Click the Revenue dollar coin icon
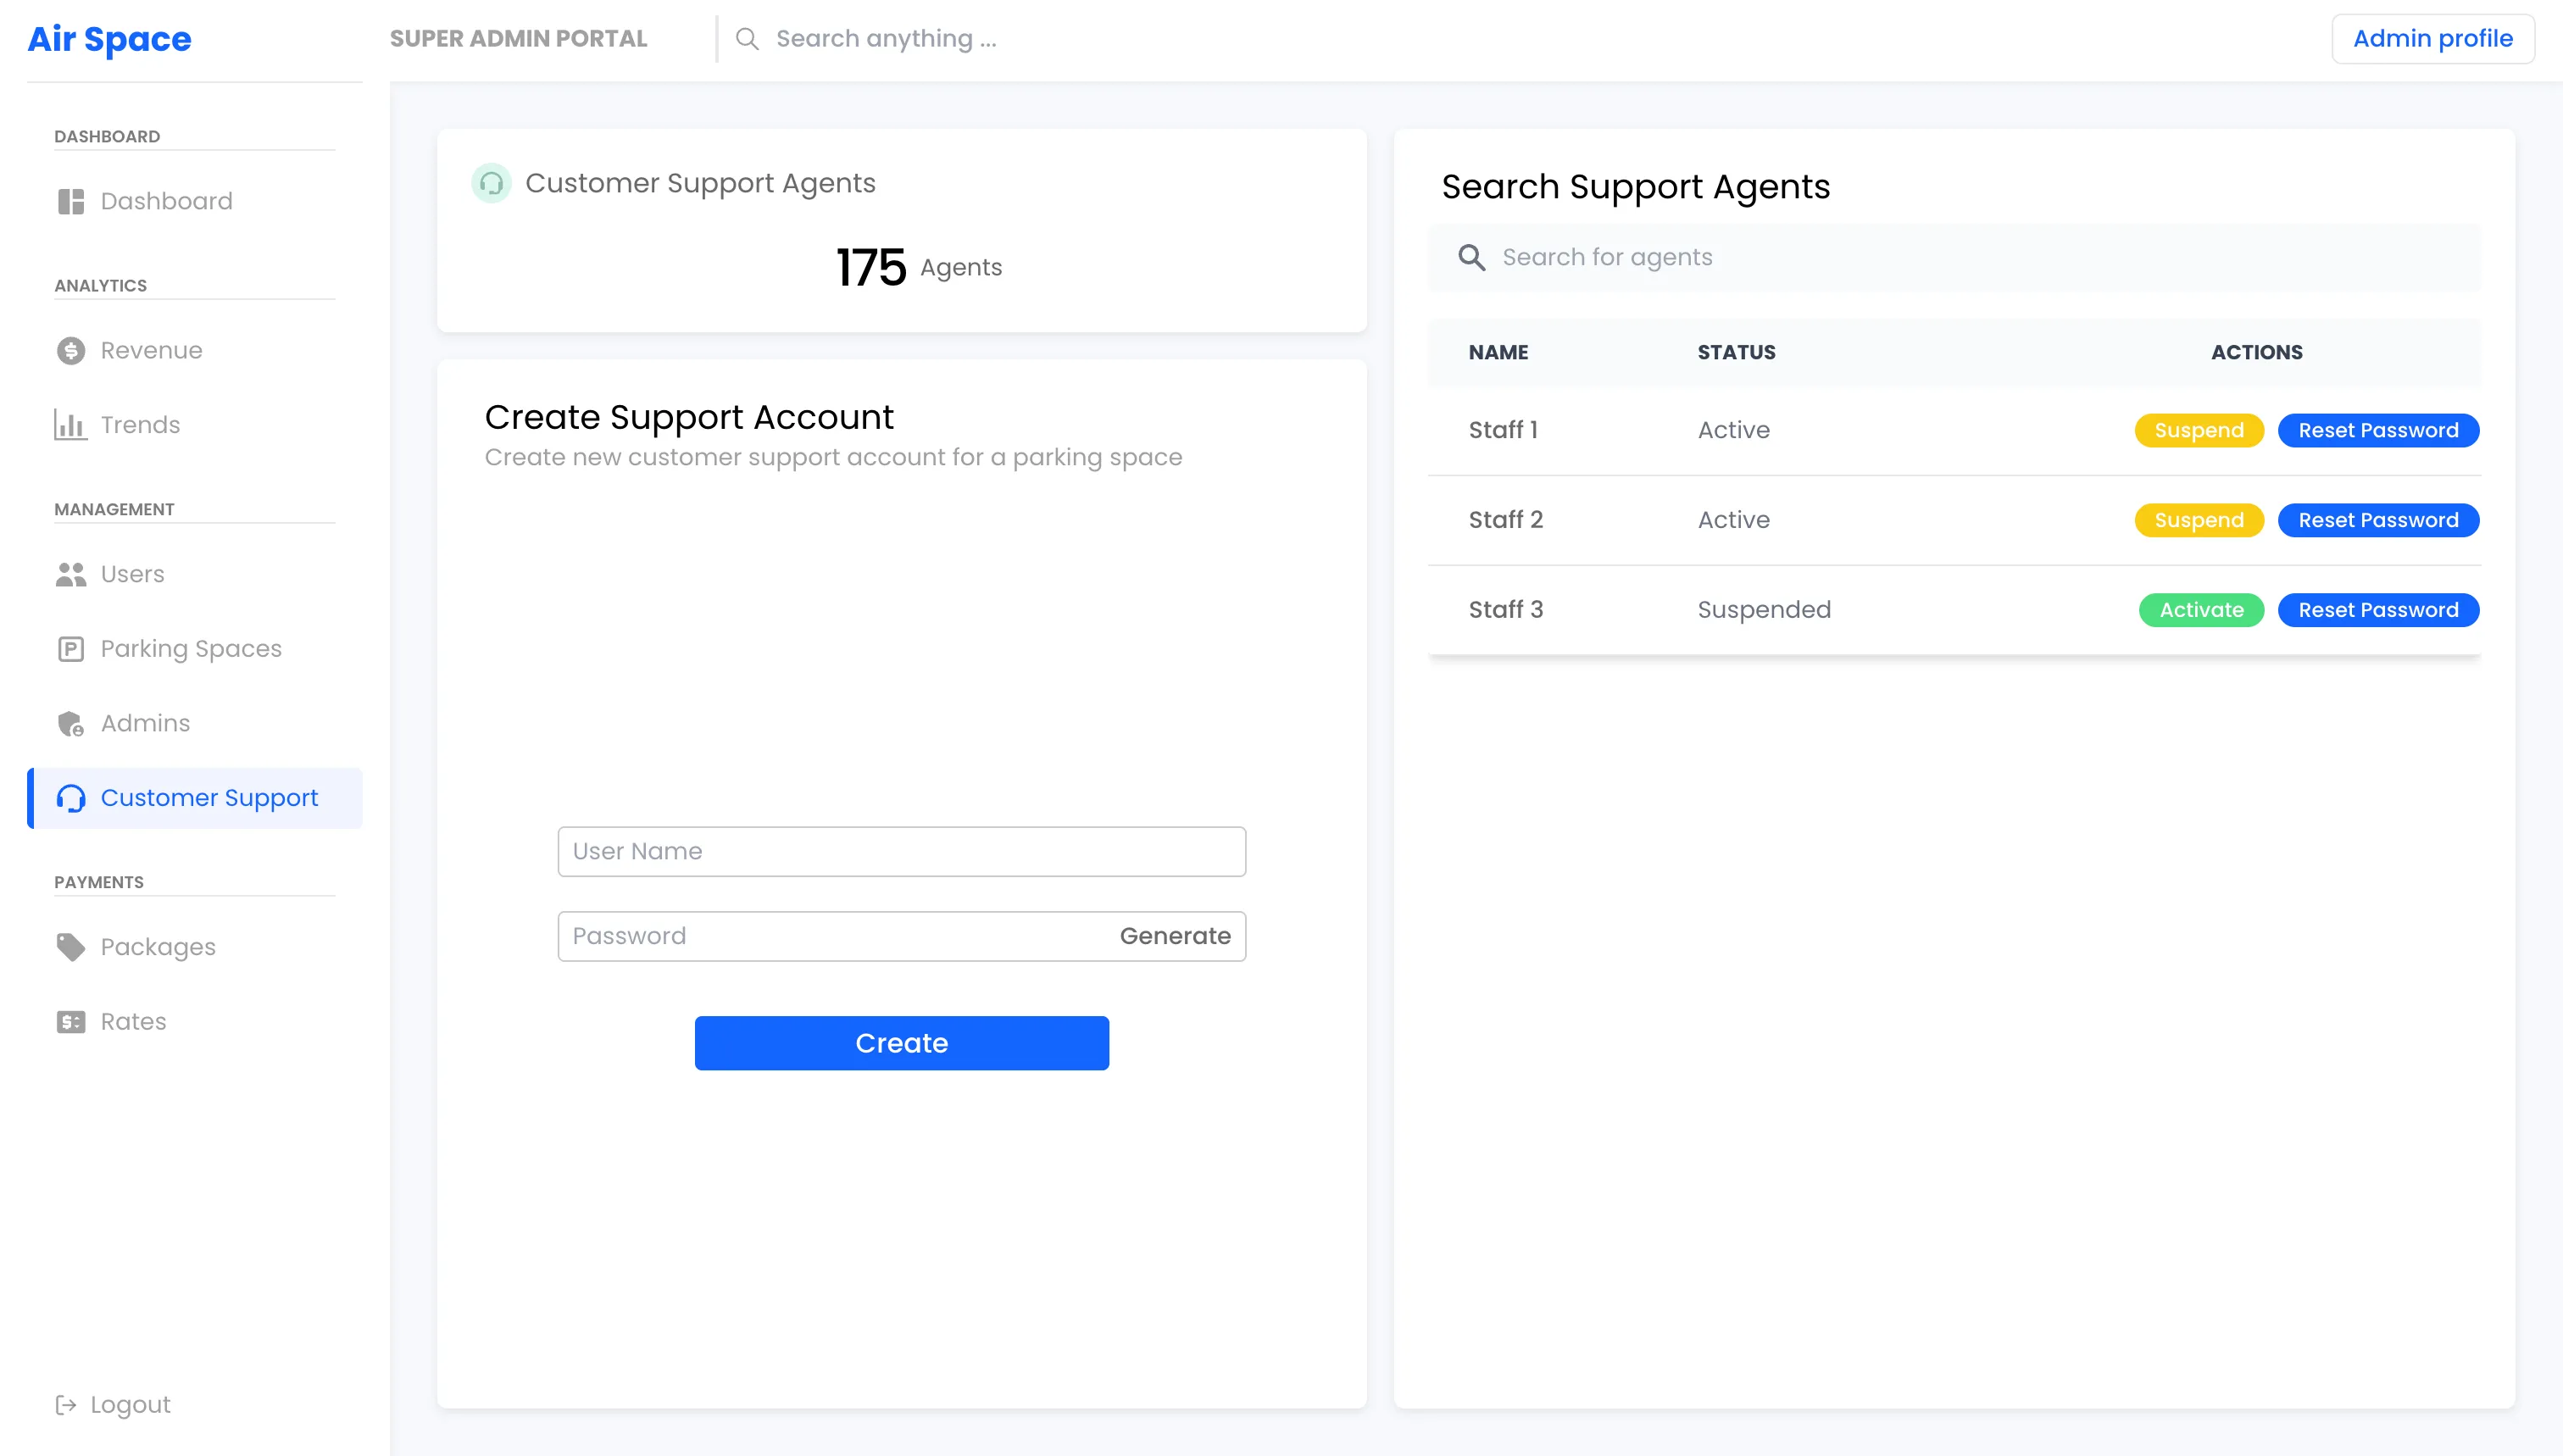2563x1456 pixels. point(71,350)
